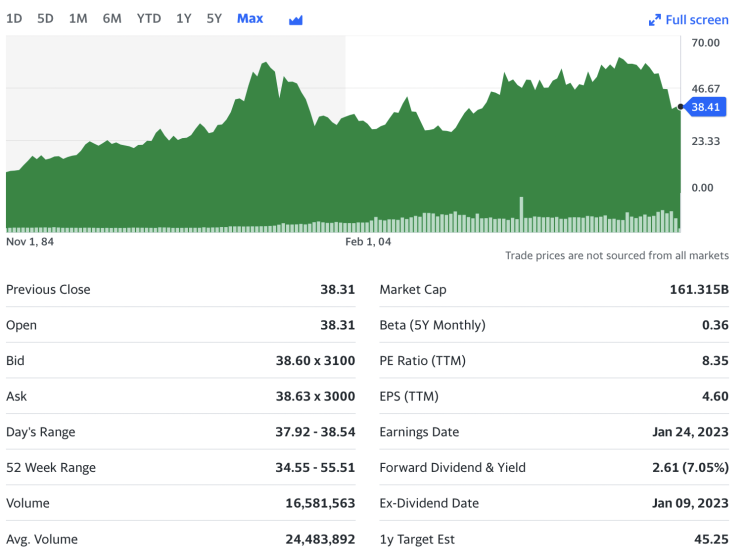The image size is (743, 558).
Task: Click the Nov 1, 84 axis label
Action: point(30,241)
